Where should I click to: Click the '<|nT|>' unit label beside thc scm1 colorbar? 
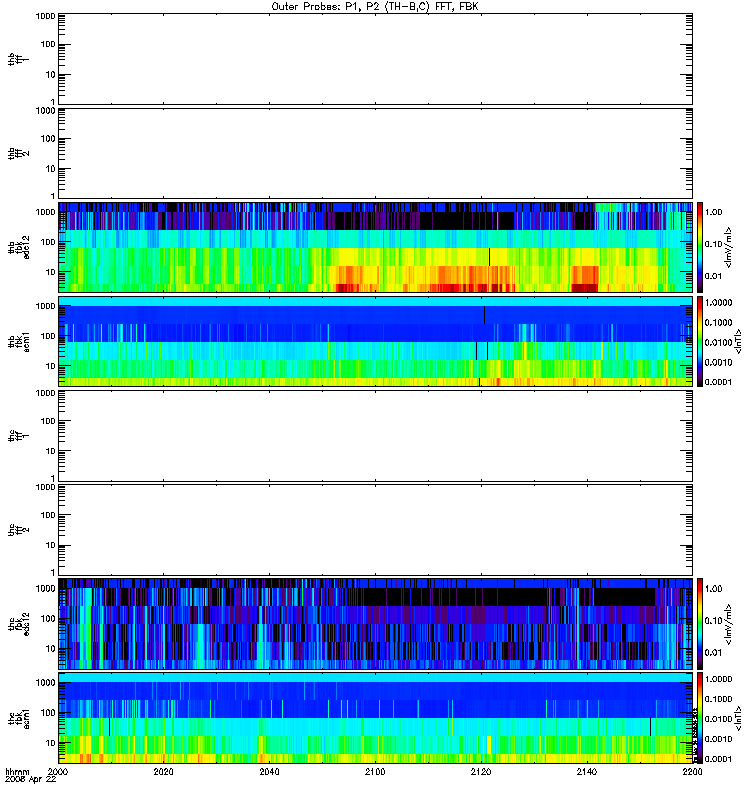(738, 718)
